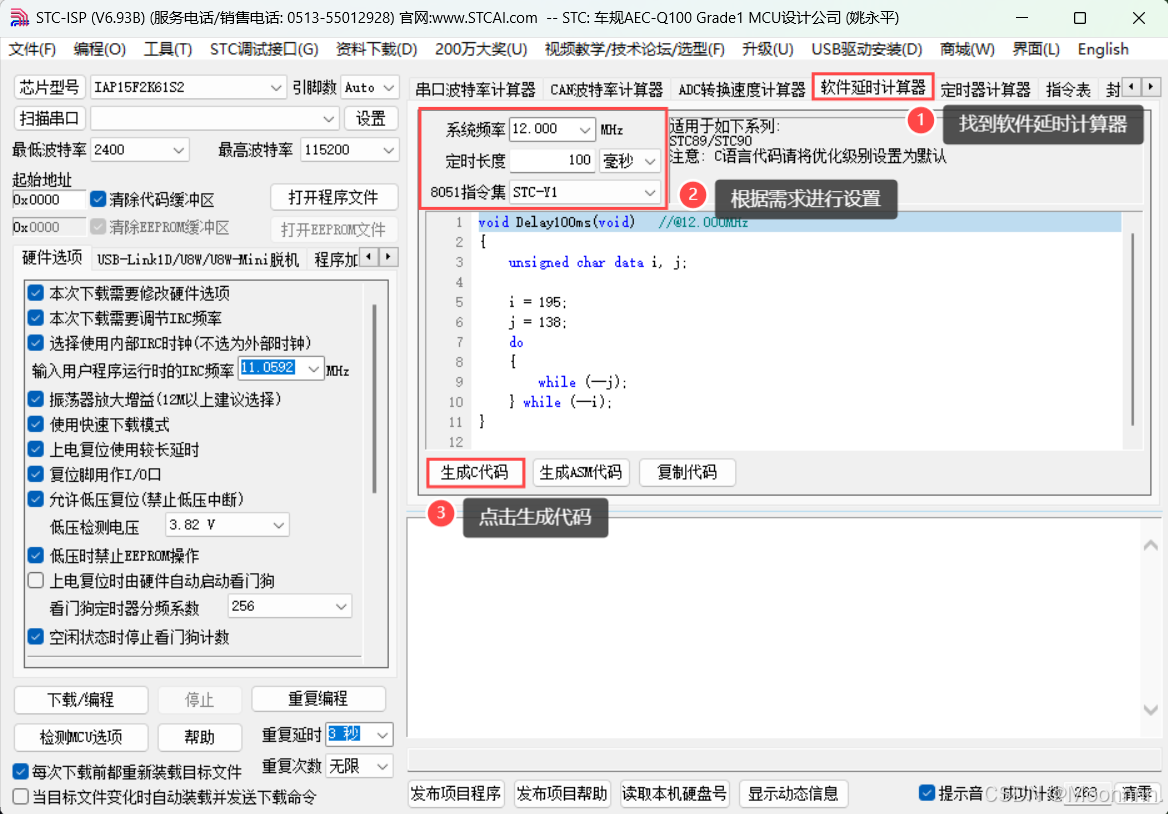Click 下载/编程 button
1168x814 pixels.
(x=80, y=700)
